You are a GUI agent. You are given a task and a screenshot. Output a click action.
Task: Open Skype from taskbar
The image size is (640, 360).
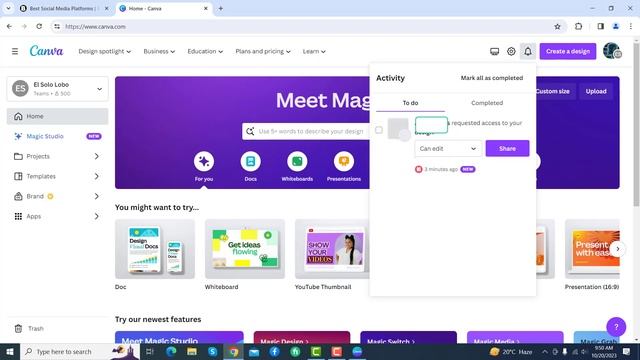(x=213, y=351)
